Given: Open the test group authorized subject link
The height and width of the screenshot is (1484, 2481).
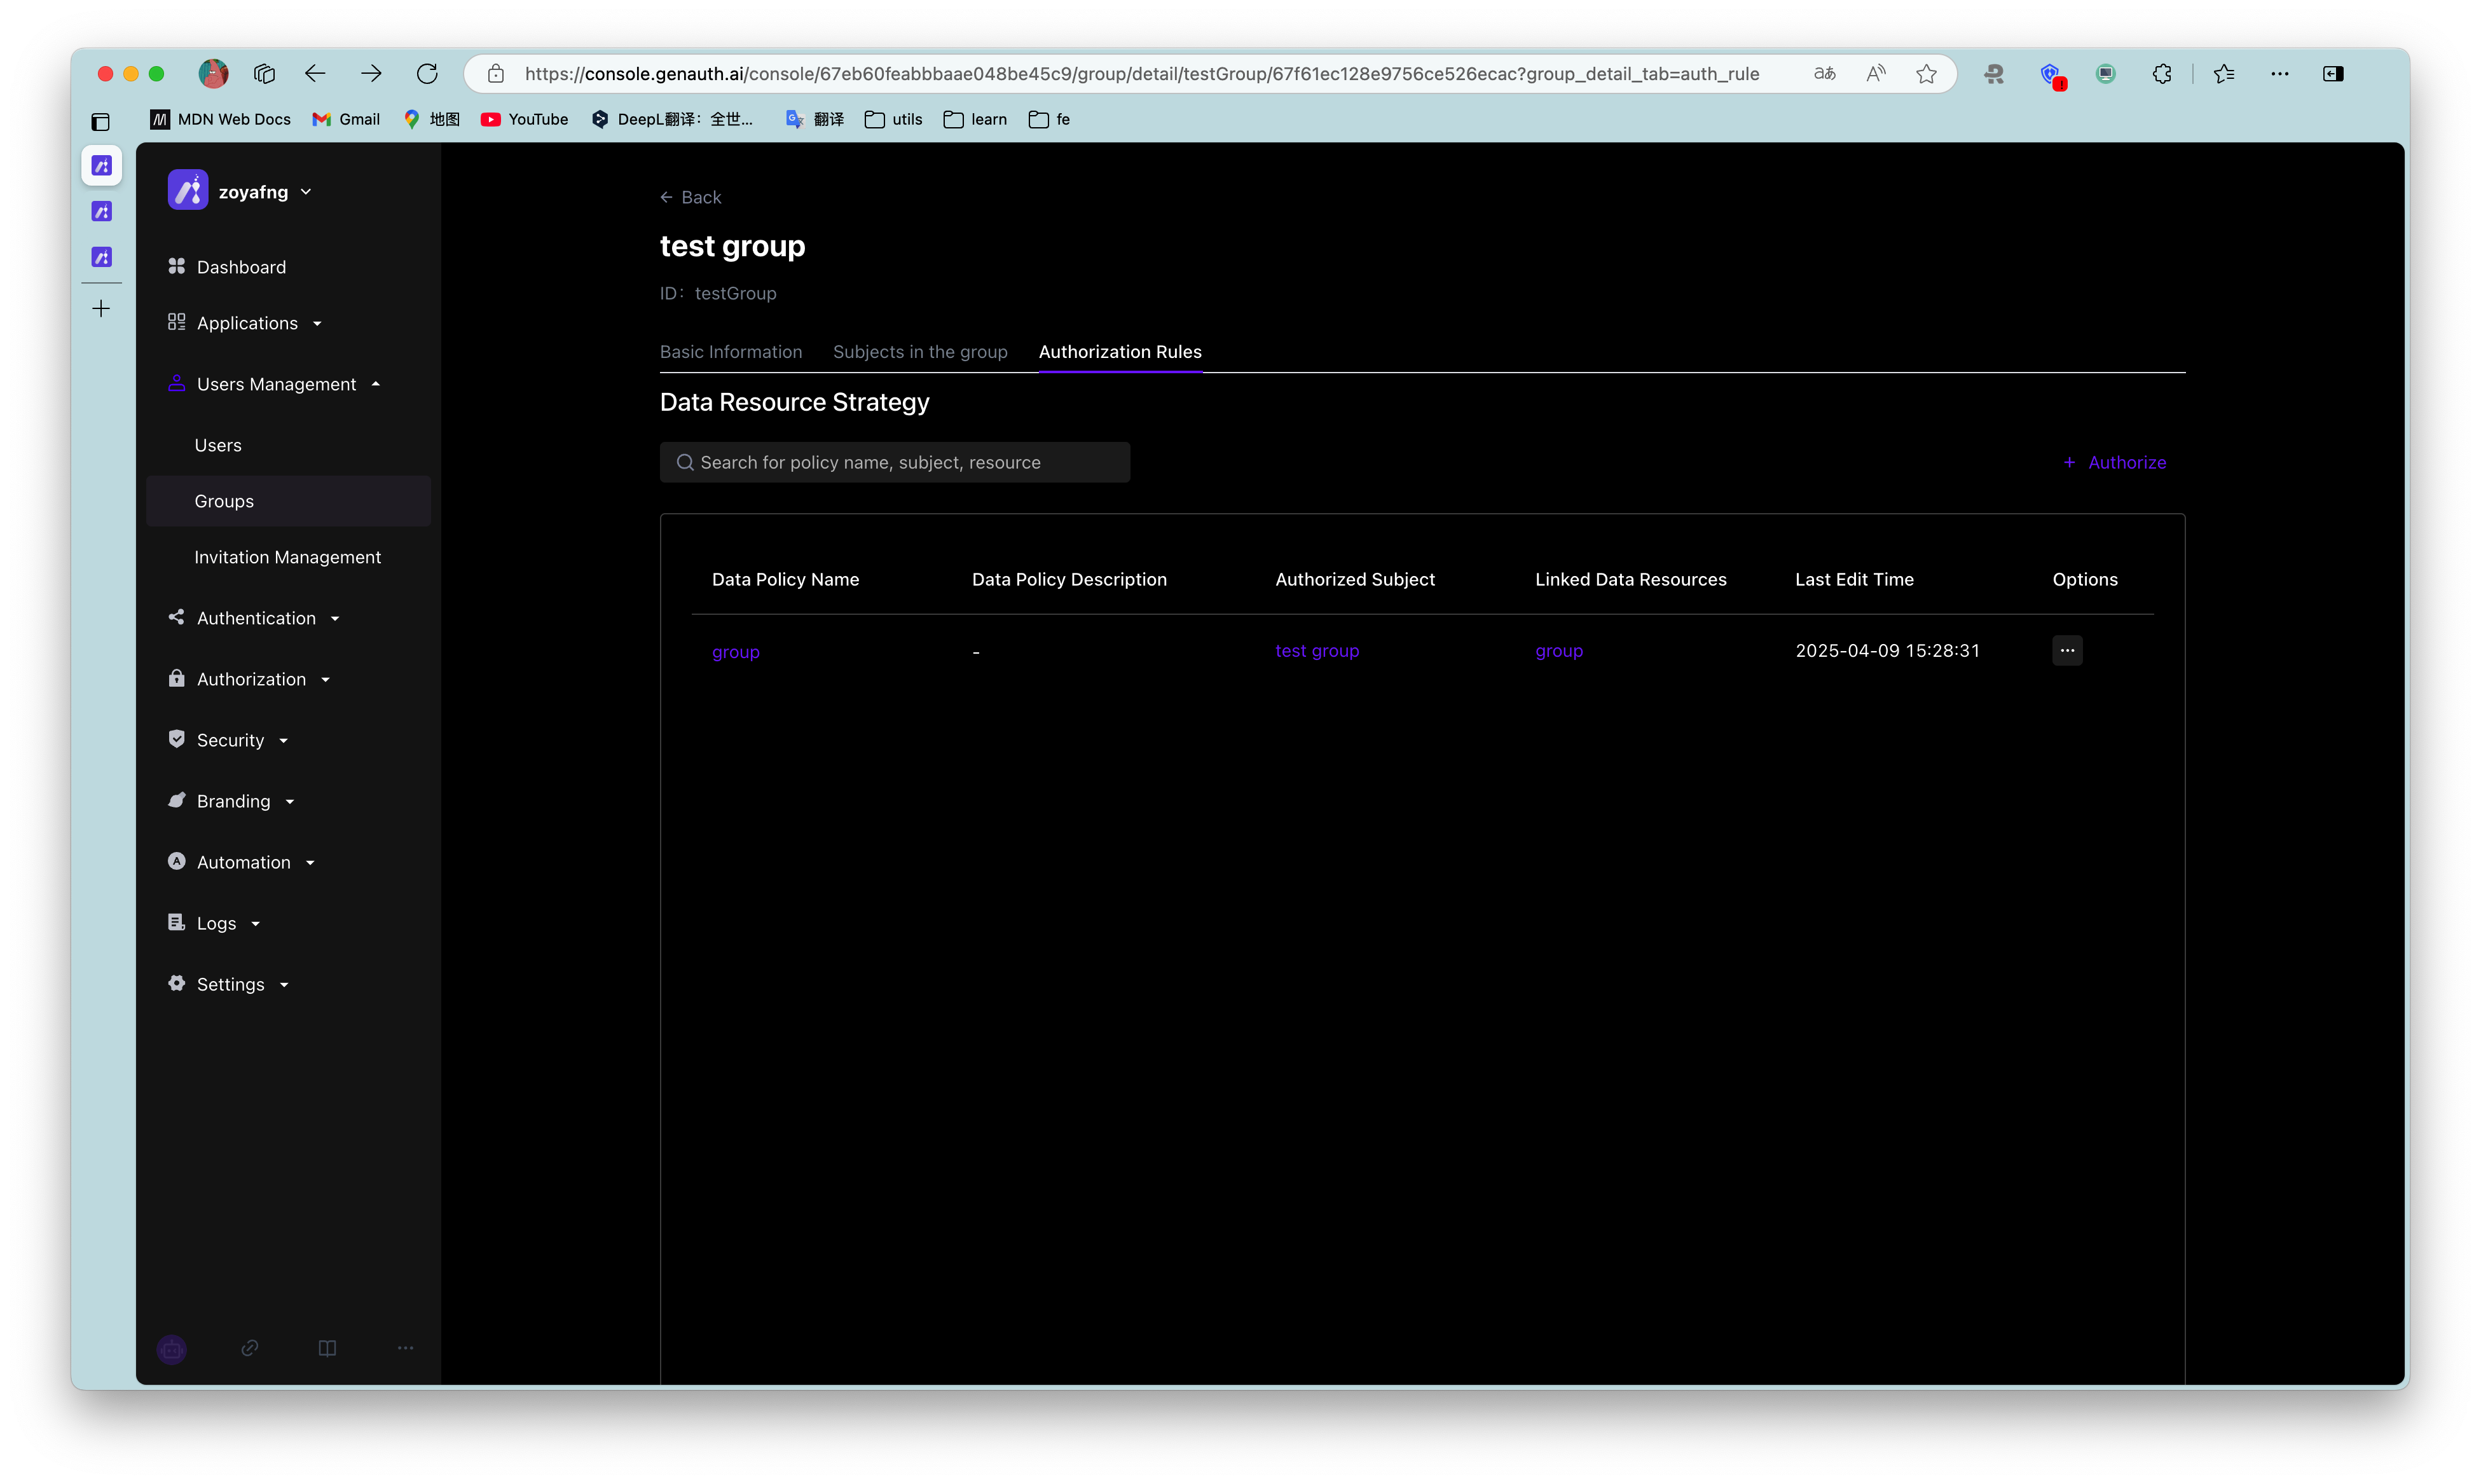Looking at the screenshot, I should pos(1317,651).
